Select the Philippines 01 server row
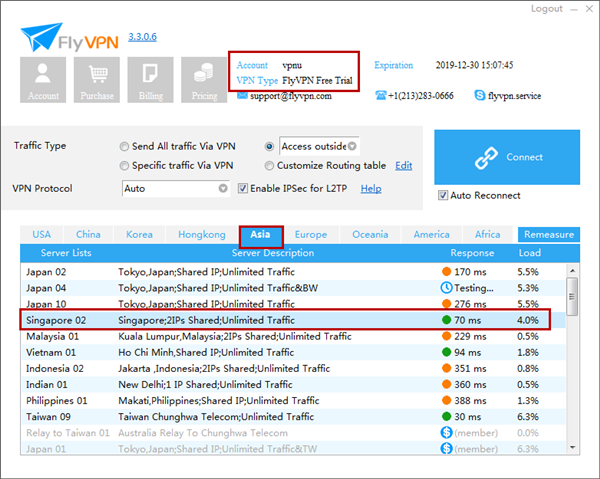The image size is (600, 479). (293, 400)
